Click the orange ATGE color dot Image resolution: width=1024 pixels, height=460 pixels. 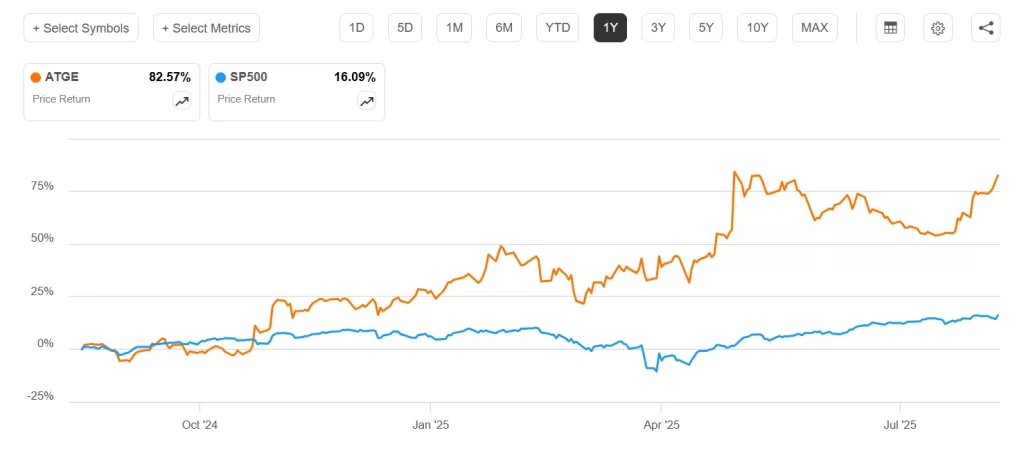click(x=36, y=77)
